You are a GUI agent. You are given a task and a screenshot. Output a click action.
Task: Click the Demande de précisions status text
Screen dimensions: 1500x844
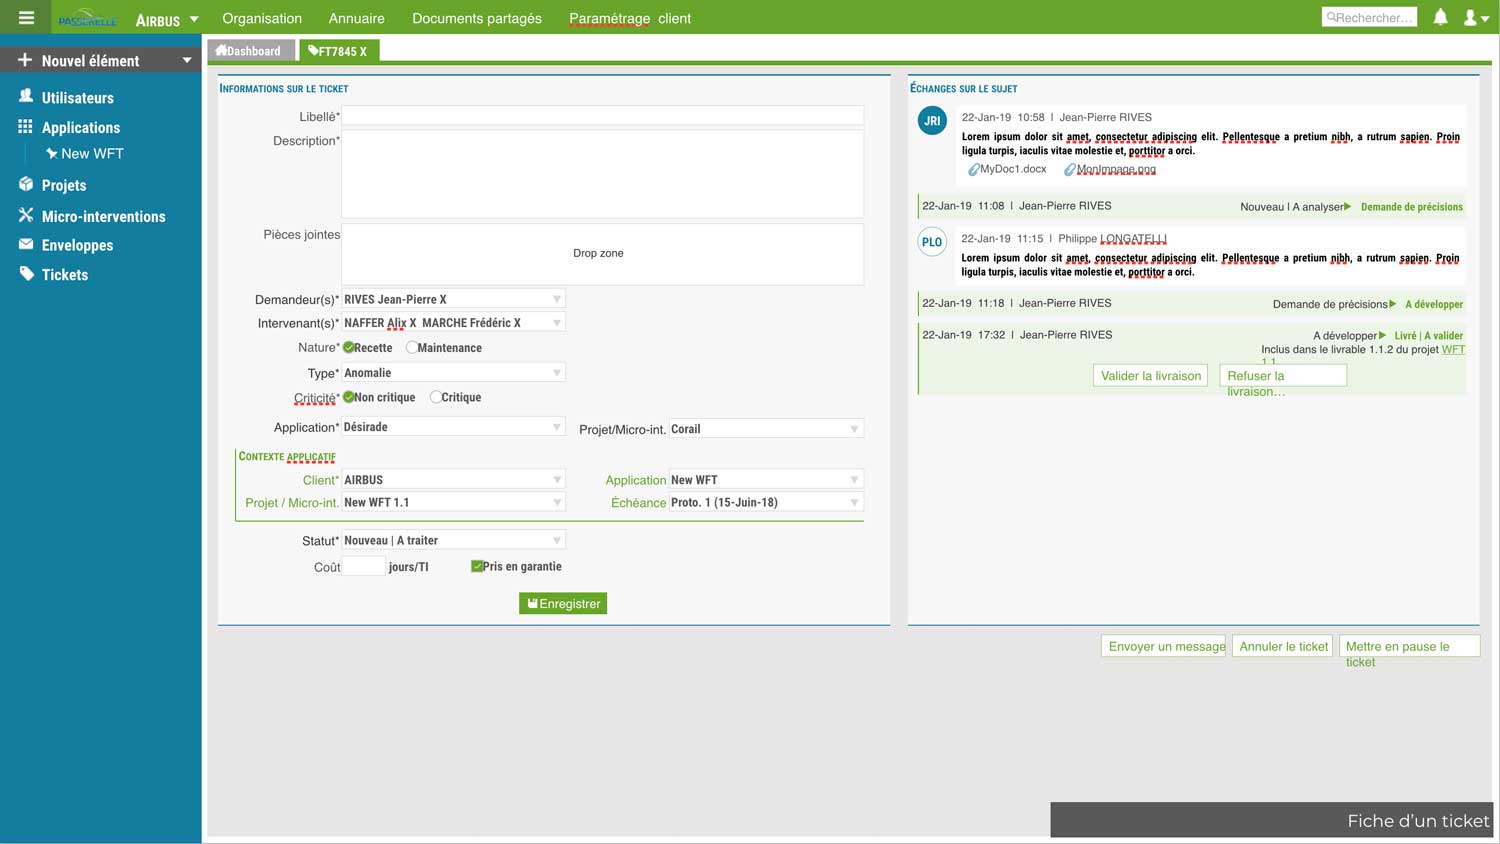tap(1411, 207)
